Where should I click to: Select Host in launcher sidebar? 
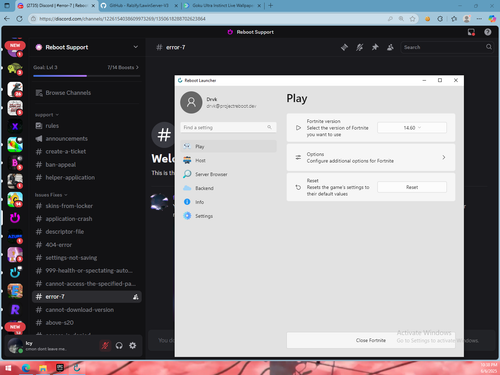click(228, 160)
